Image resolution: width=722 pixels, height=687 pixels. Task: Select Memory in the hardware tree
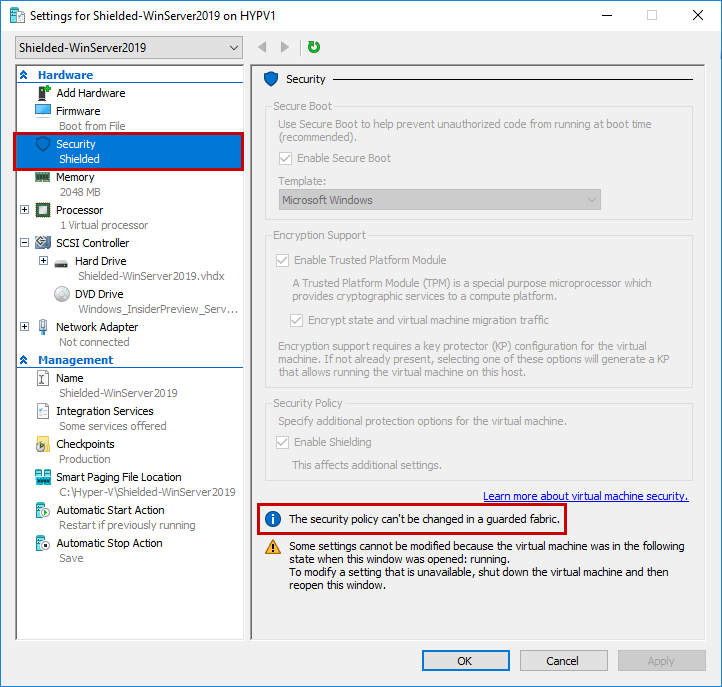coord(75,177)
